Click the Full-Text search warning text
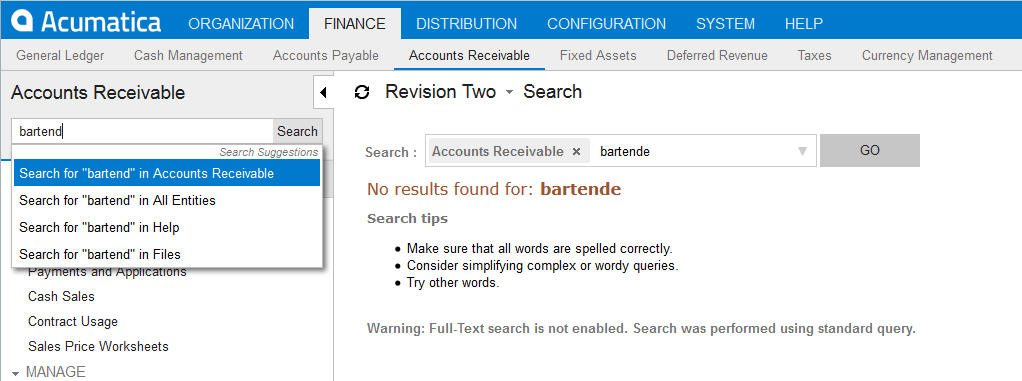The height and width of the screenshot is (381, 1022). [641, 328]
